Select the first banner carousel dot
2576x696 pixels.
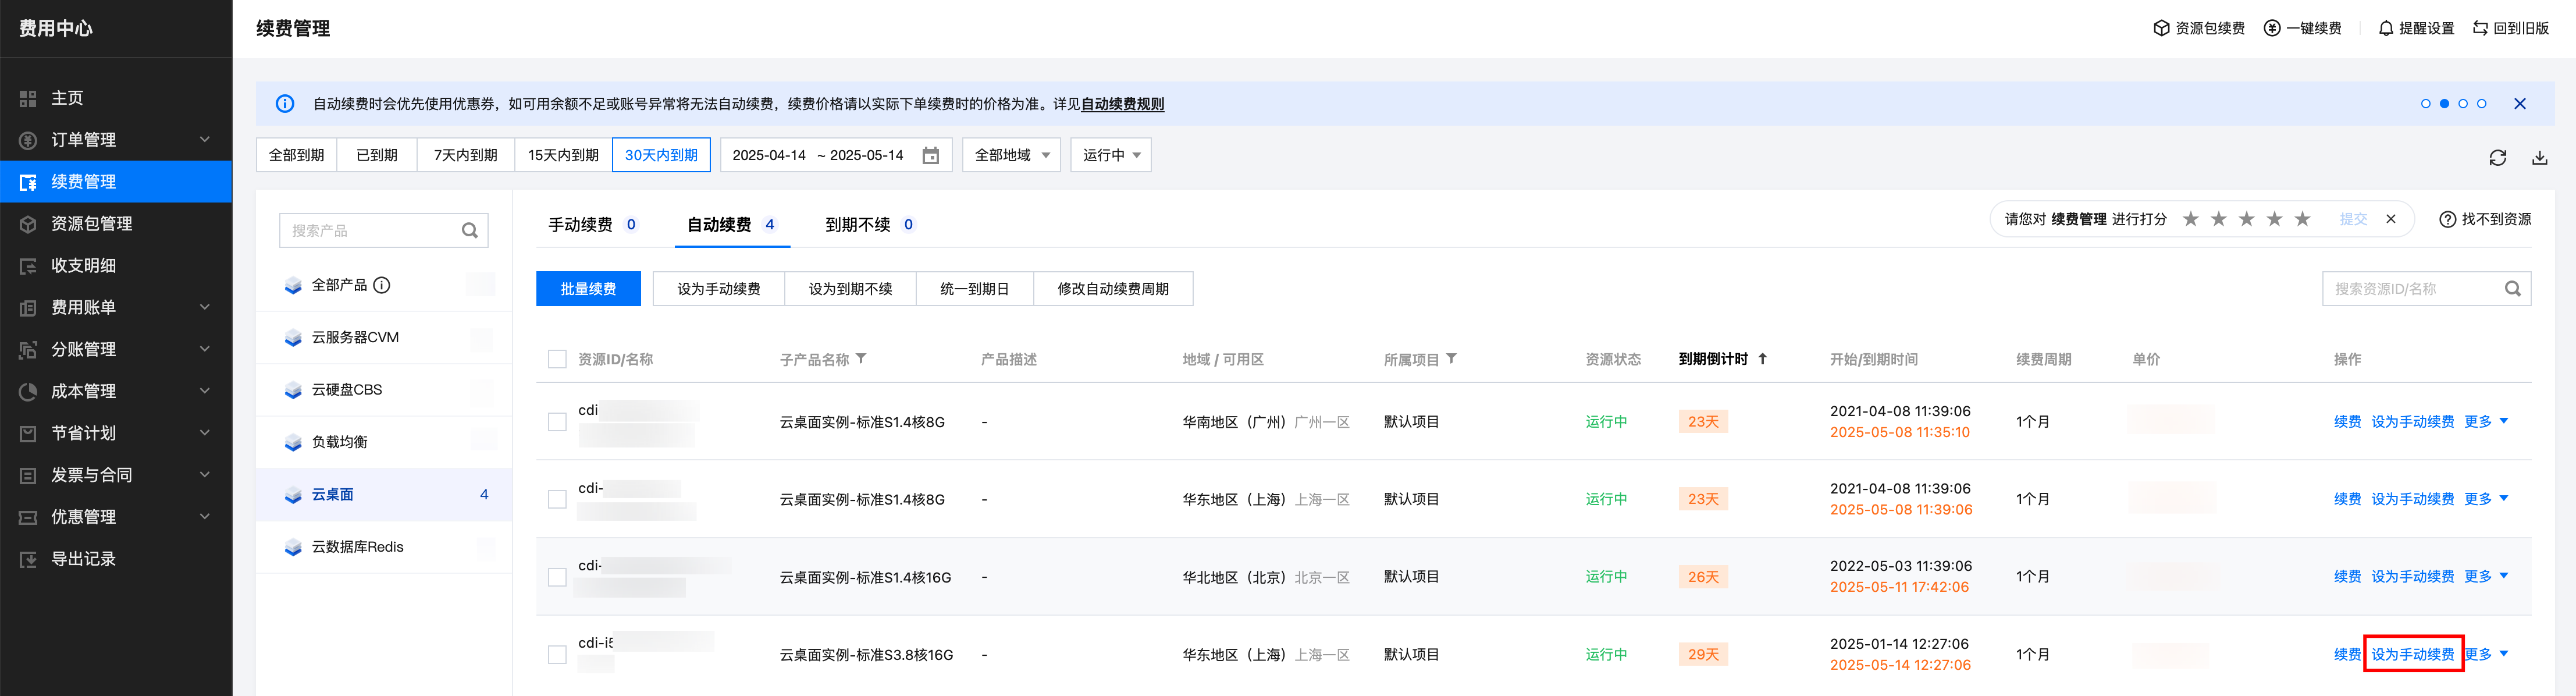pos(2426,104)
